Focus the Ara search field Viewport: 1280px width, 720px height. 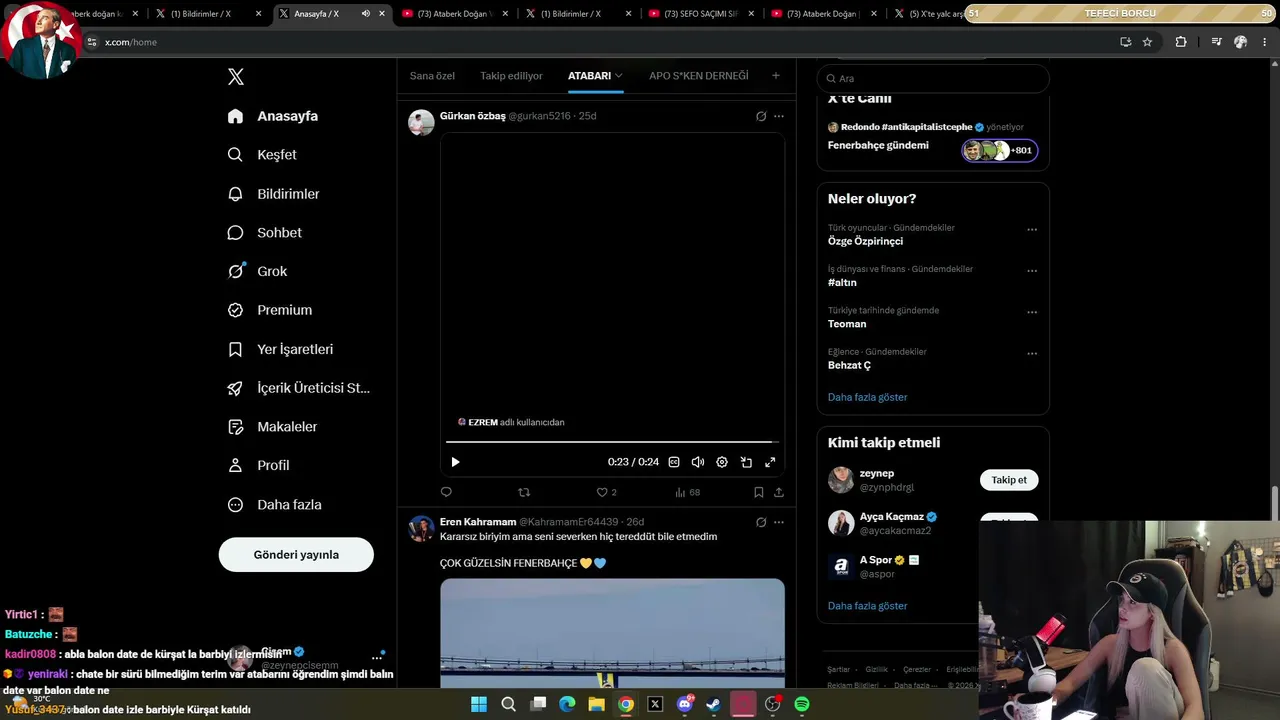click(933, 78)
